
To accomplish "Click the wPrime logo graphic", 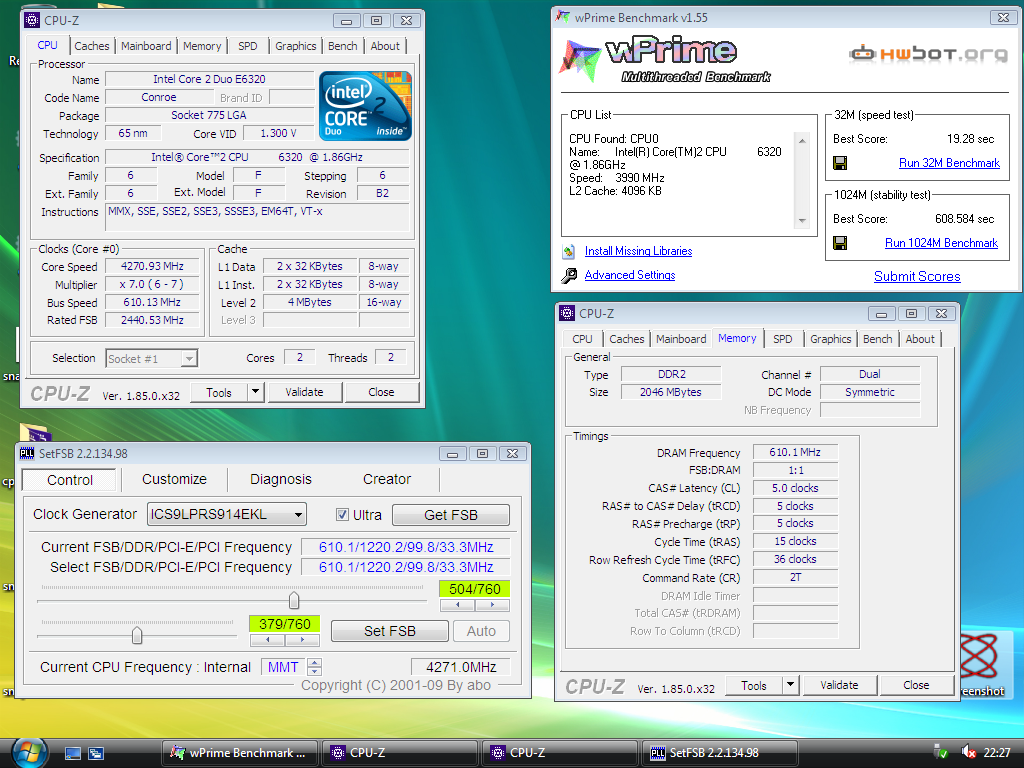I will coord(665,61).
